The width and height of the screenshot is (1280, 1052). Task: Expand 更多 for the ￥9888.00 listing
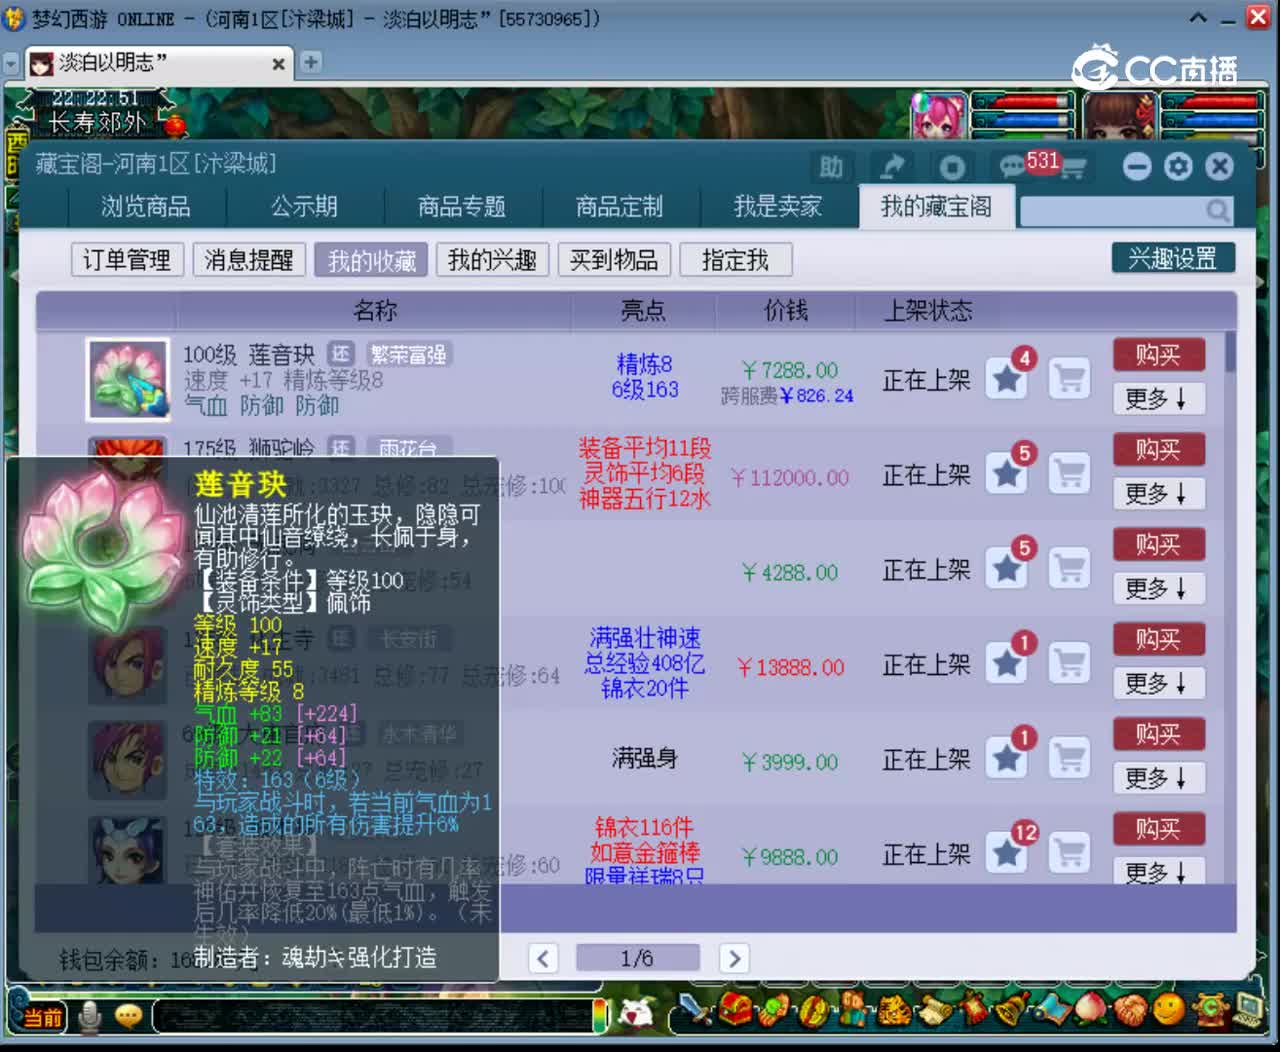1158,872
